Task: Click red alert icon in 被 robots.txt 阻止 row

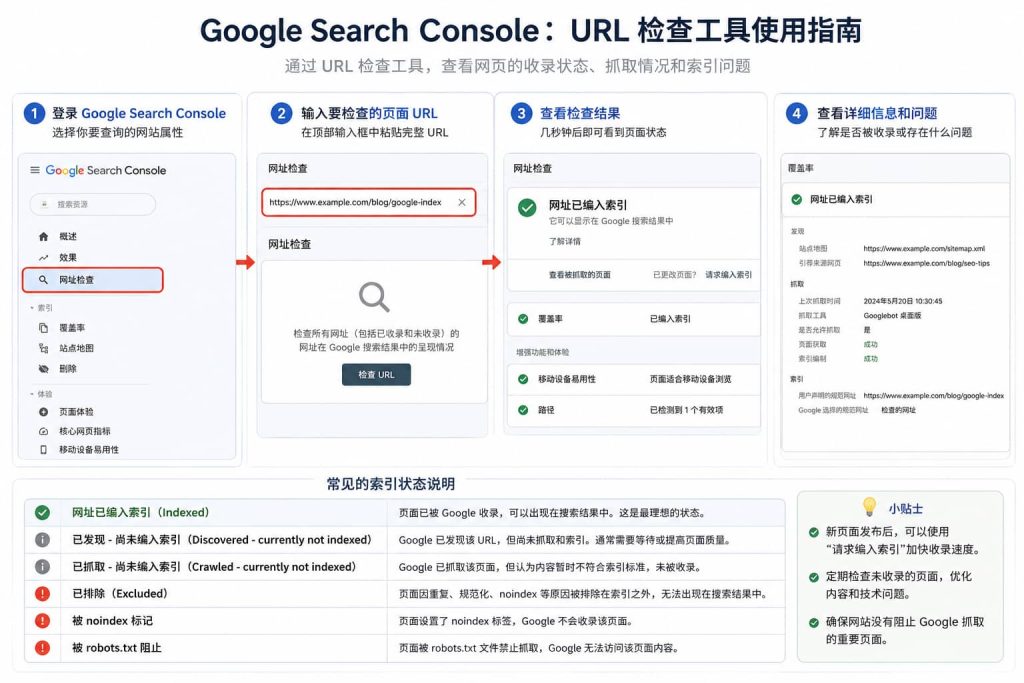Action: [42, 648]
